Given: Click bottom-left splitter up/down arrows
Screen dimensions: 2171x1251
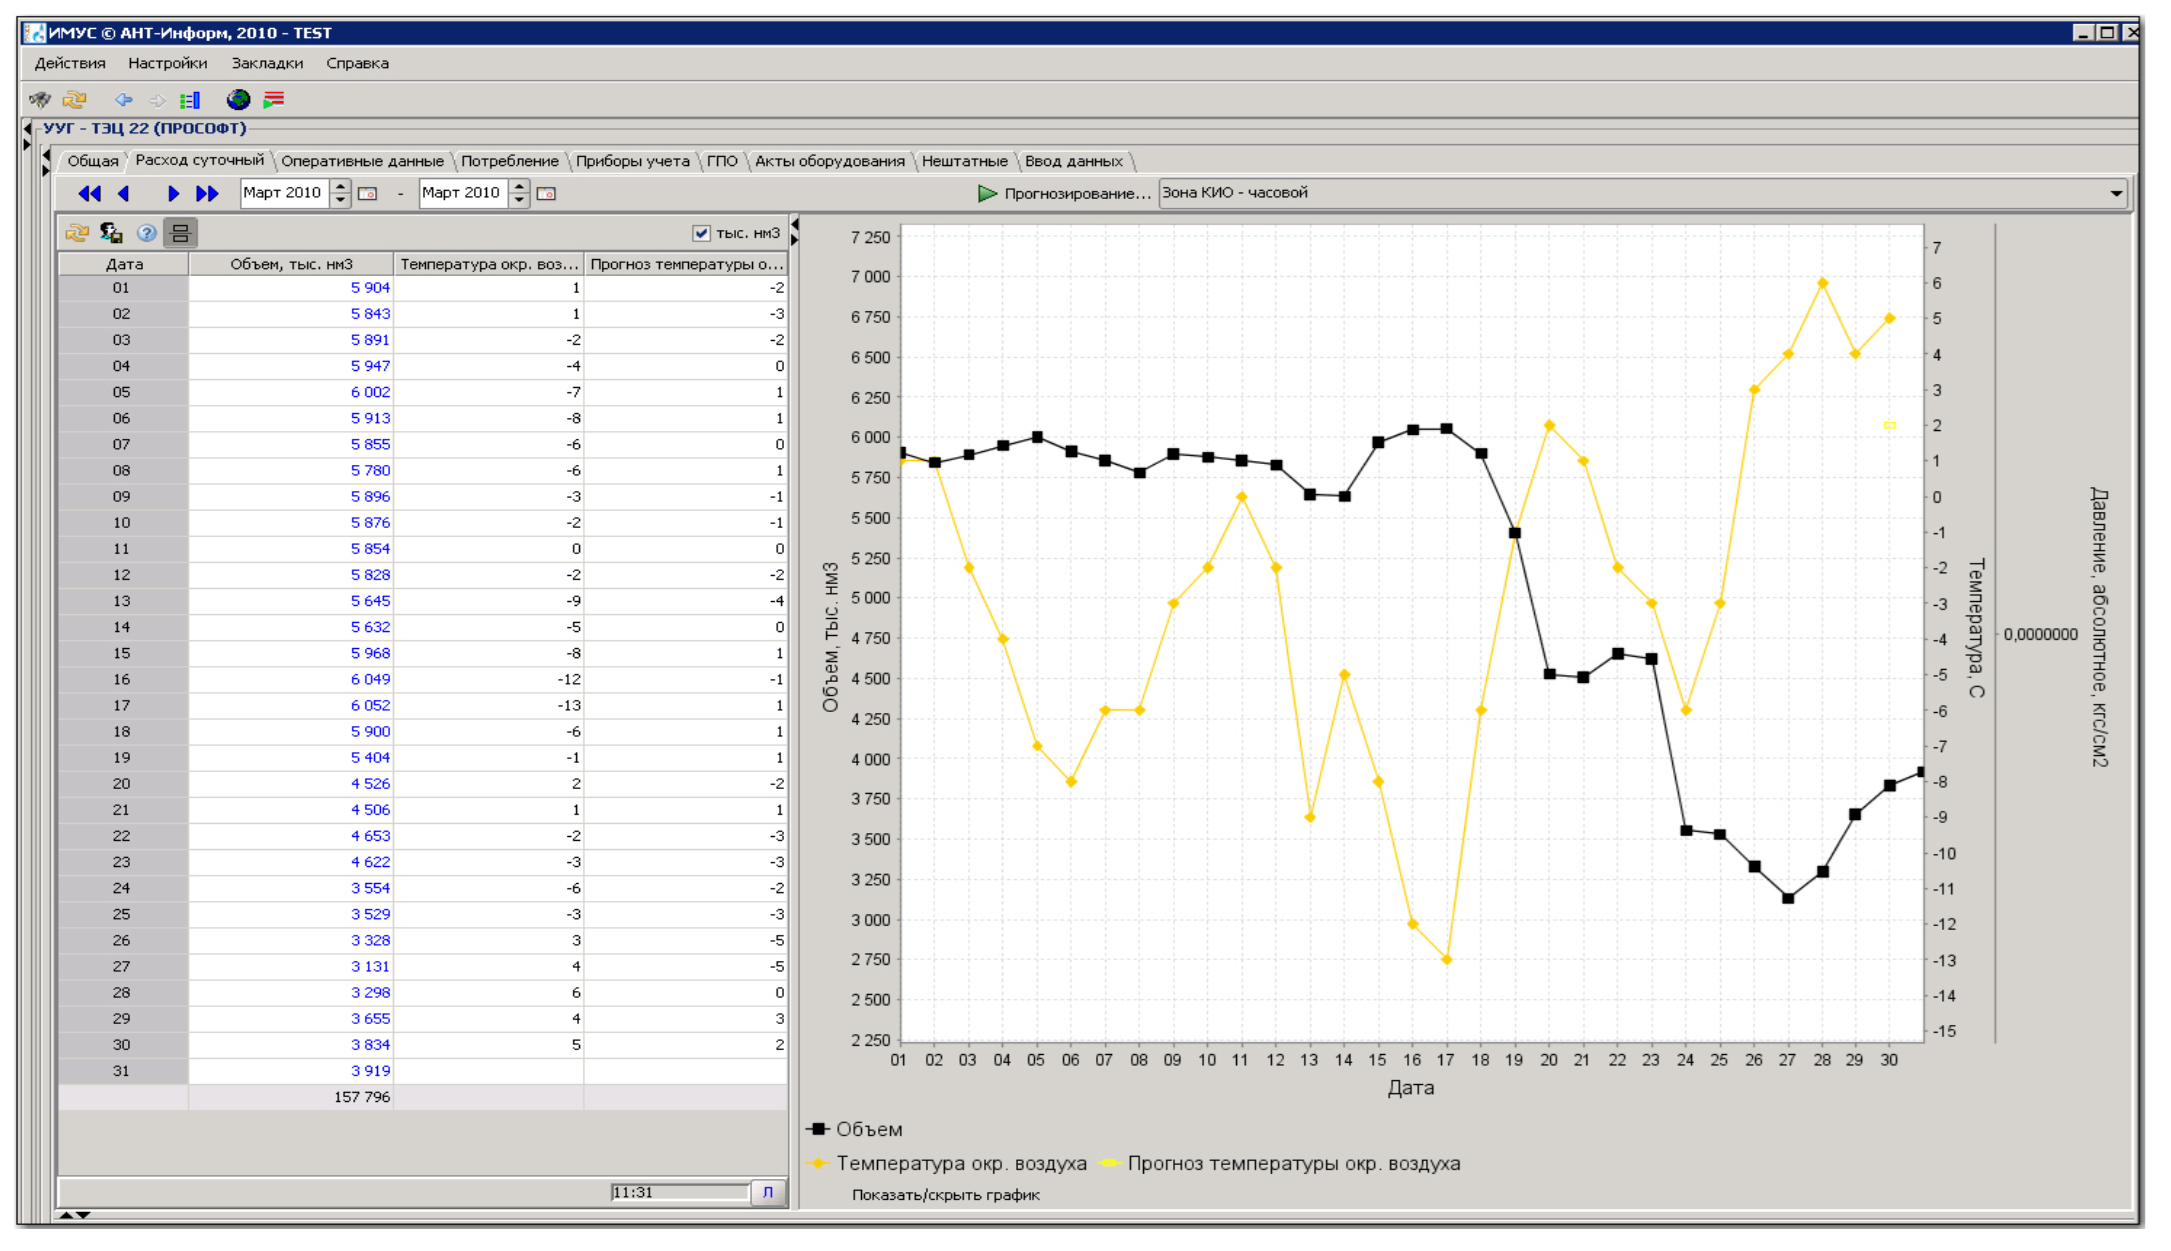Looking at the screenshot, I should tap(74, 1215).
